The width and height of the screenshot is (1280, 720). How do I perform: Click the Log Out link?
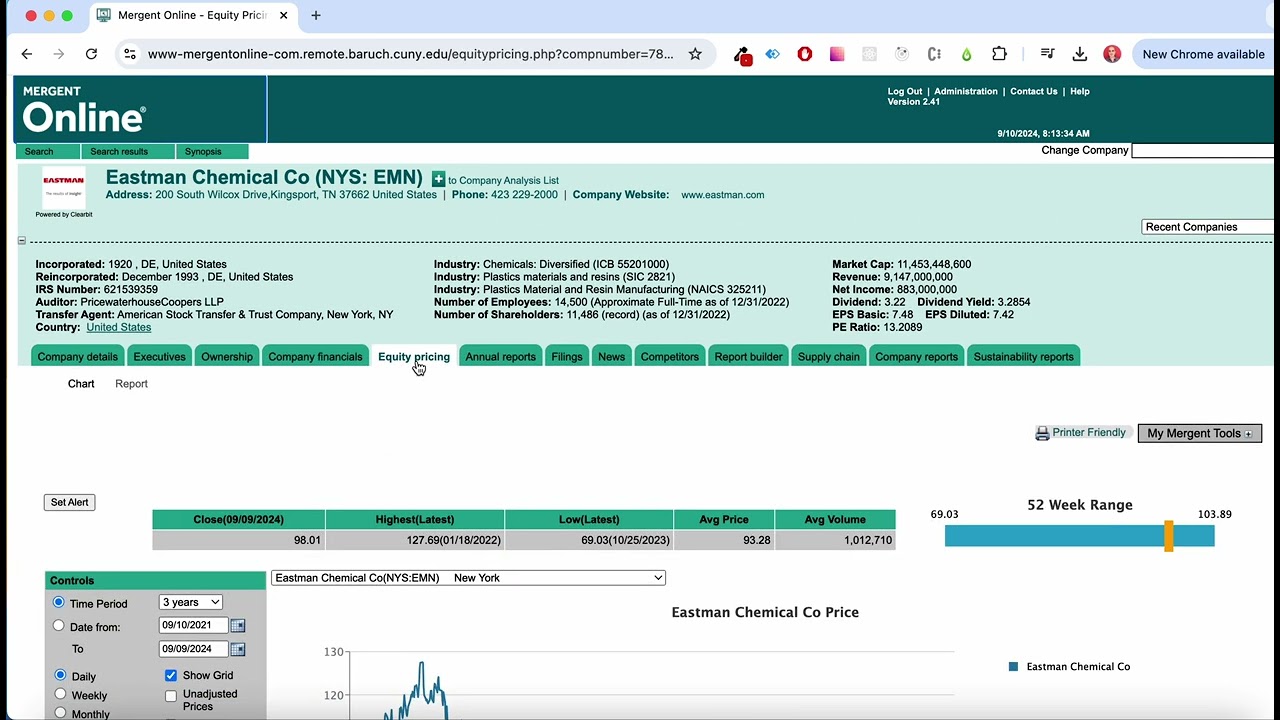[x=905, y=91]
